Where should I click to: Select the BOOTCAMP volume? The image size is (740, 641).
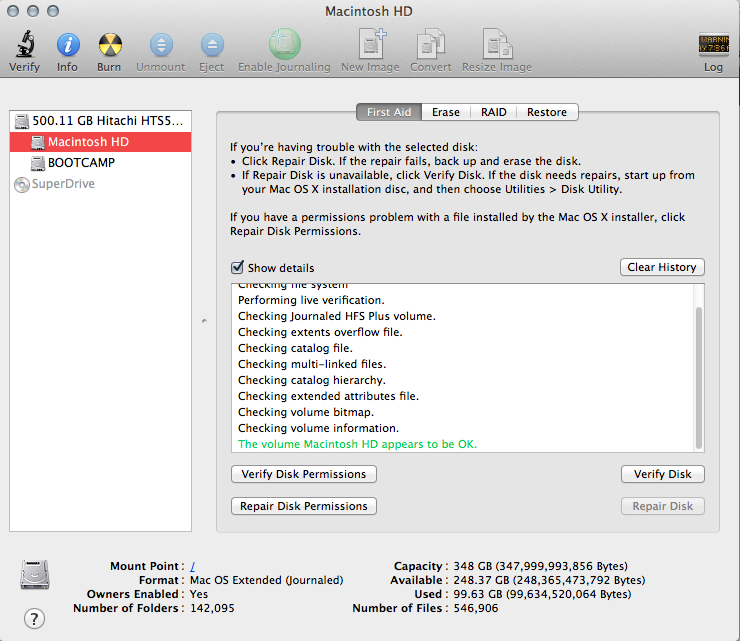pos(100,163)
